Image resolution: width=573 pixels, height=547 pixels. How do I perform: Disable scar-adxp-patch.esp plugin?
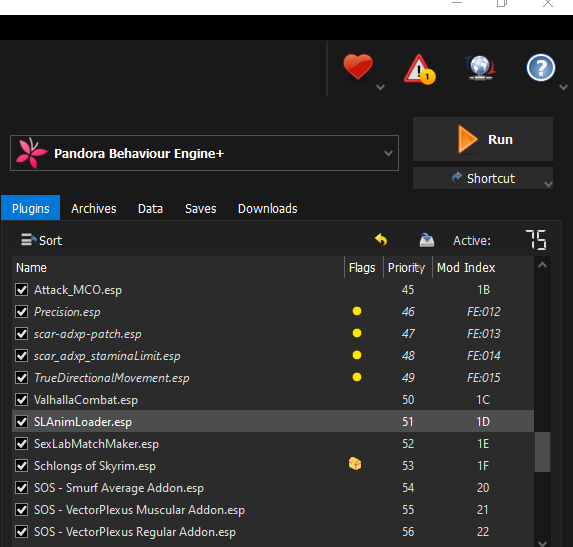click(x=22, y=334)
